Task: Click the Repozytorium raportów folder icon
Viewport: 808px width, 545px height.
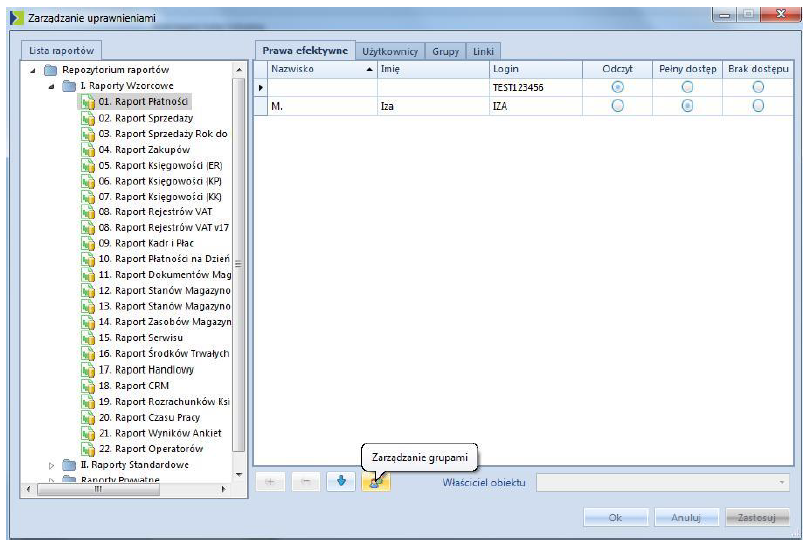Action: tap(51, 70)
